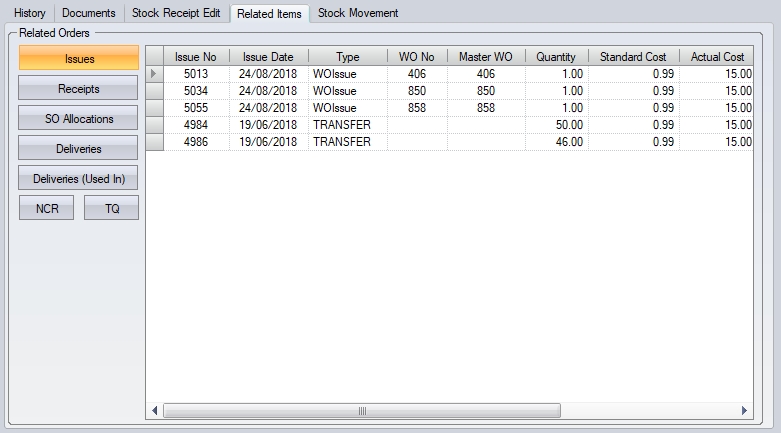Select row header of issue 5013
781x433 pixels.
pos(155,74)
